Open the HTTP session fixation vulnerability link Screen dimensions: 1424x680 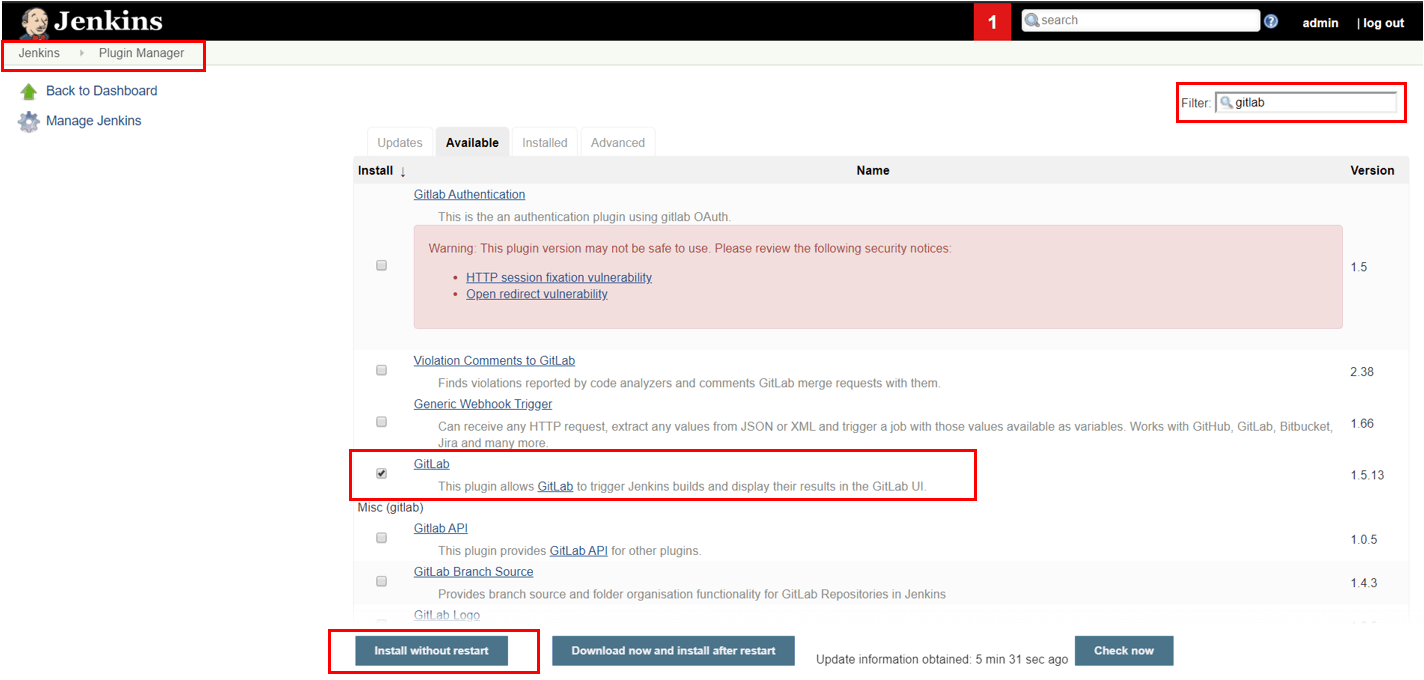point(559,277)
